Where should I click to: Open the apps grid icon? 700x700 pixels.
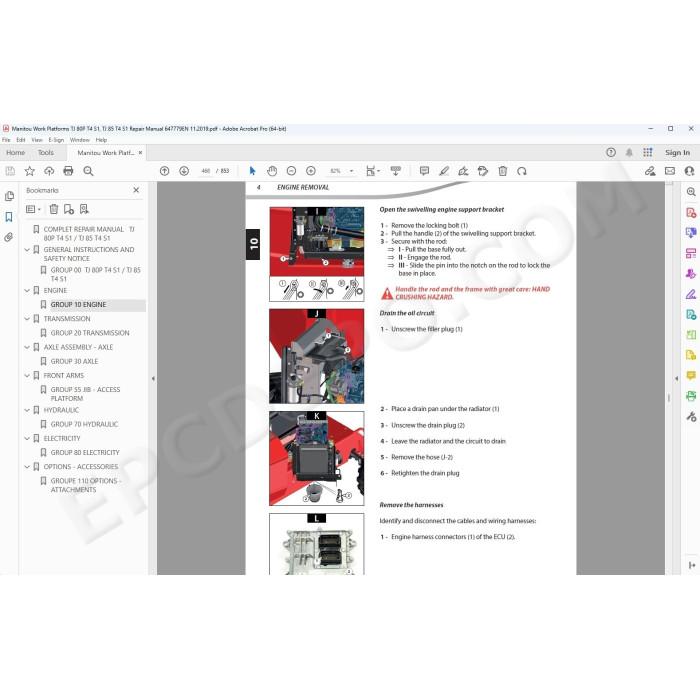648,153
